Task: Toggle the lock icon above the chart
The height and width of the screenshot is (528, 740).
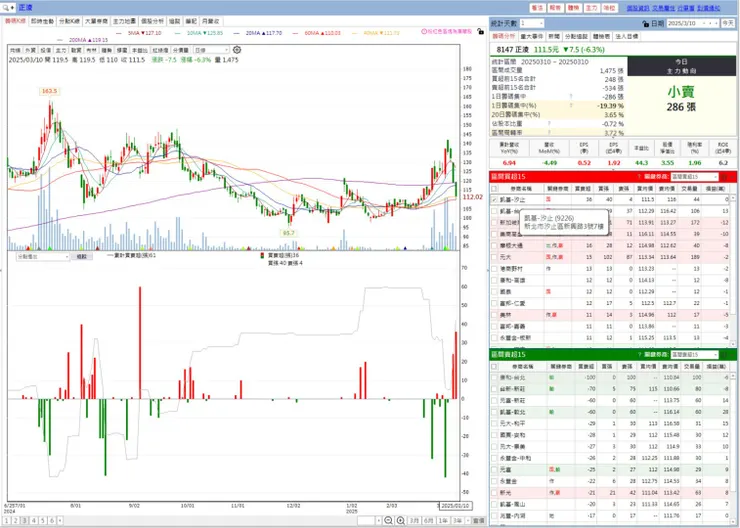Action: (x=480, y=32)
